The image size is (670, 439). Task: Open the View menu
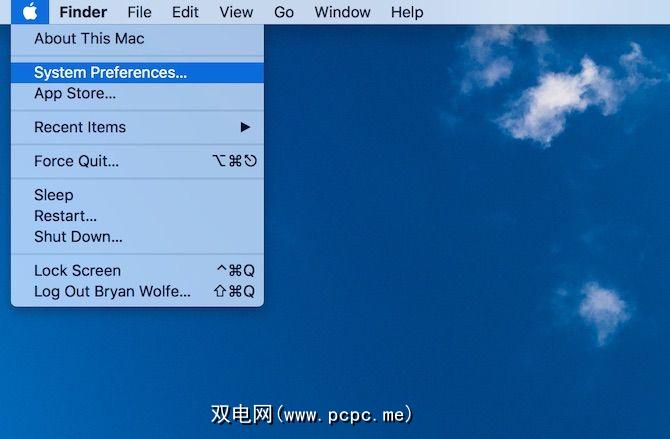point(236,12)
